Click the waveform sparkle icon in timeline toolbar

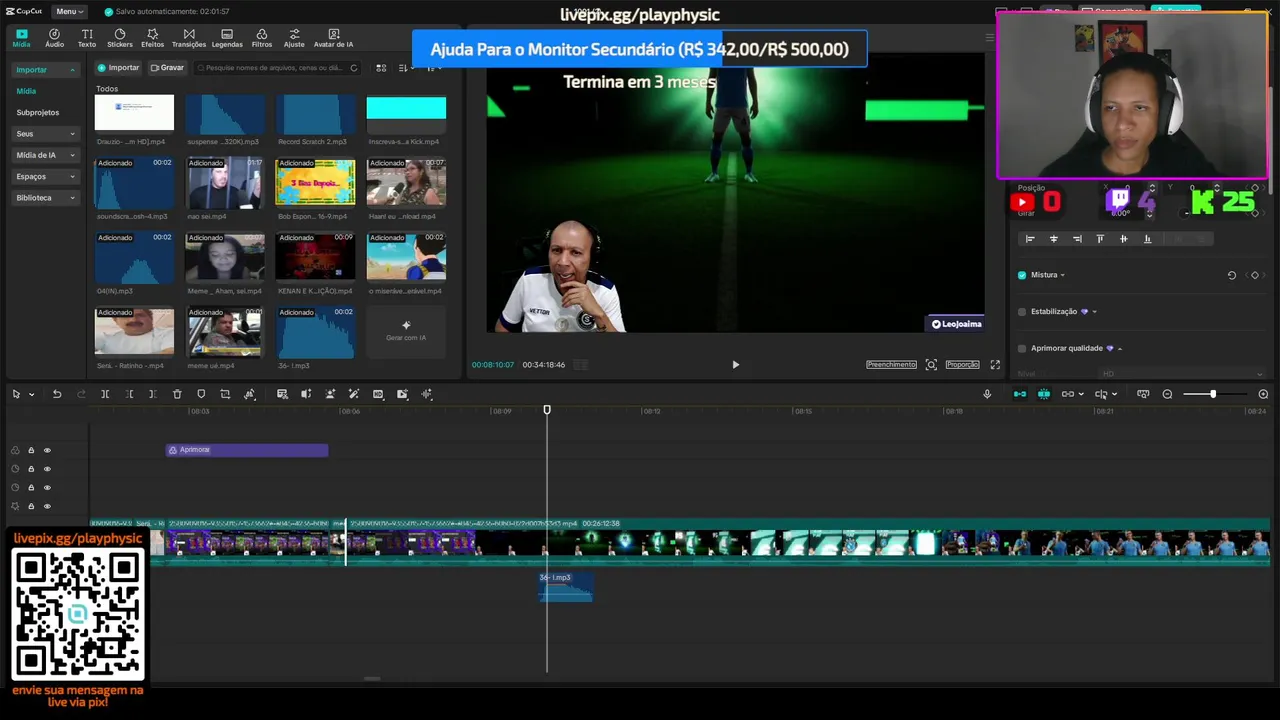click(x=427, y=394)
